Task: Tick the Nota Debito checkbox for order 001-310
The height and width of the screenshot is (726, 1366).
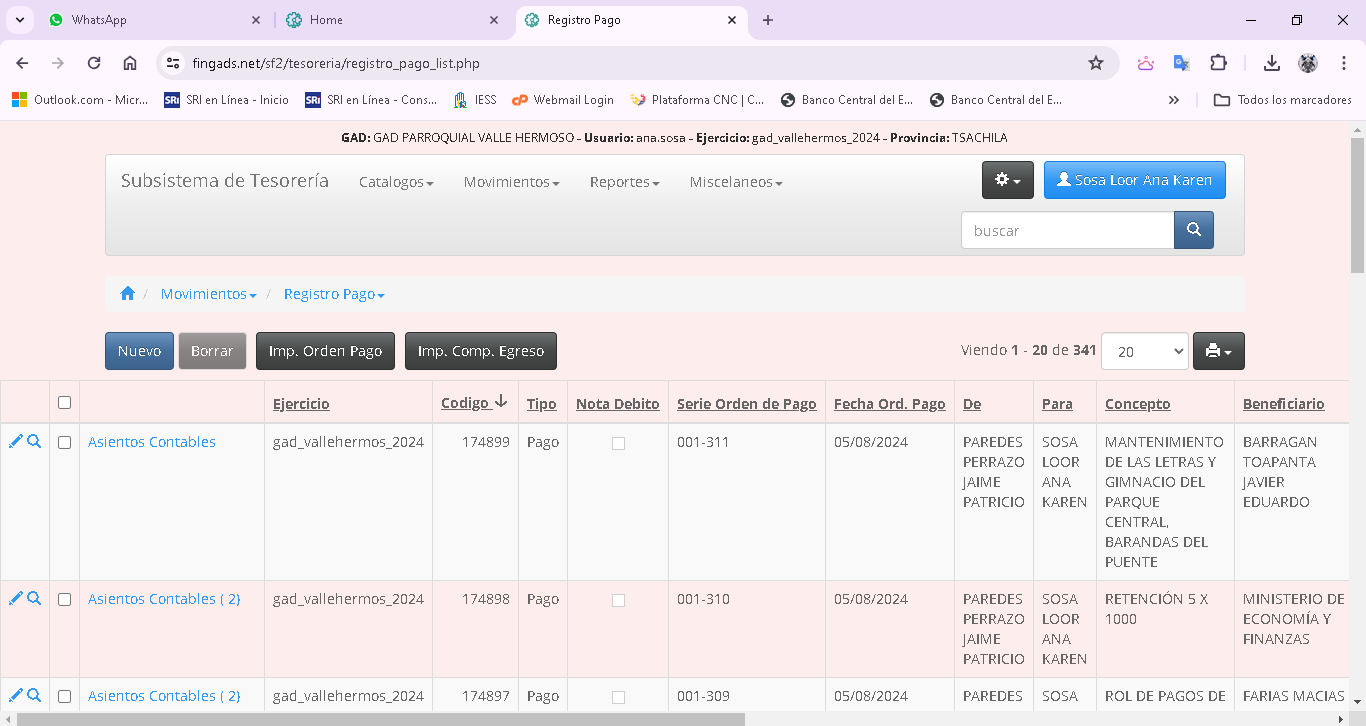Action: click(x=618, y=600)
